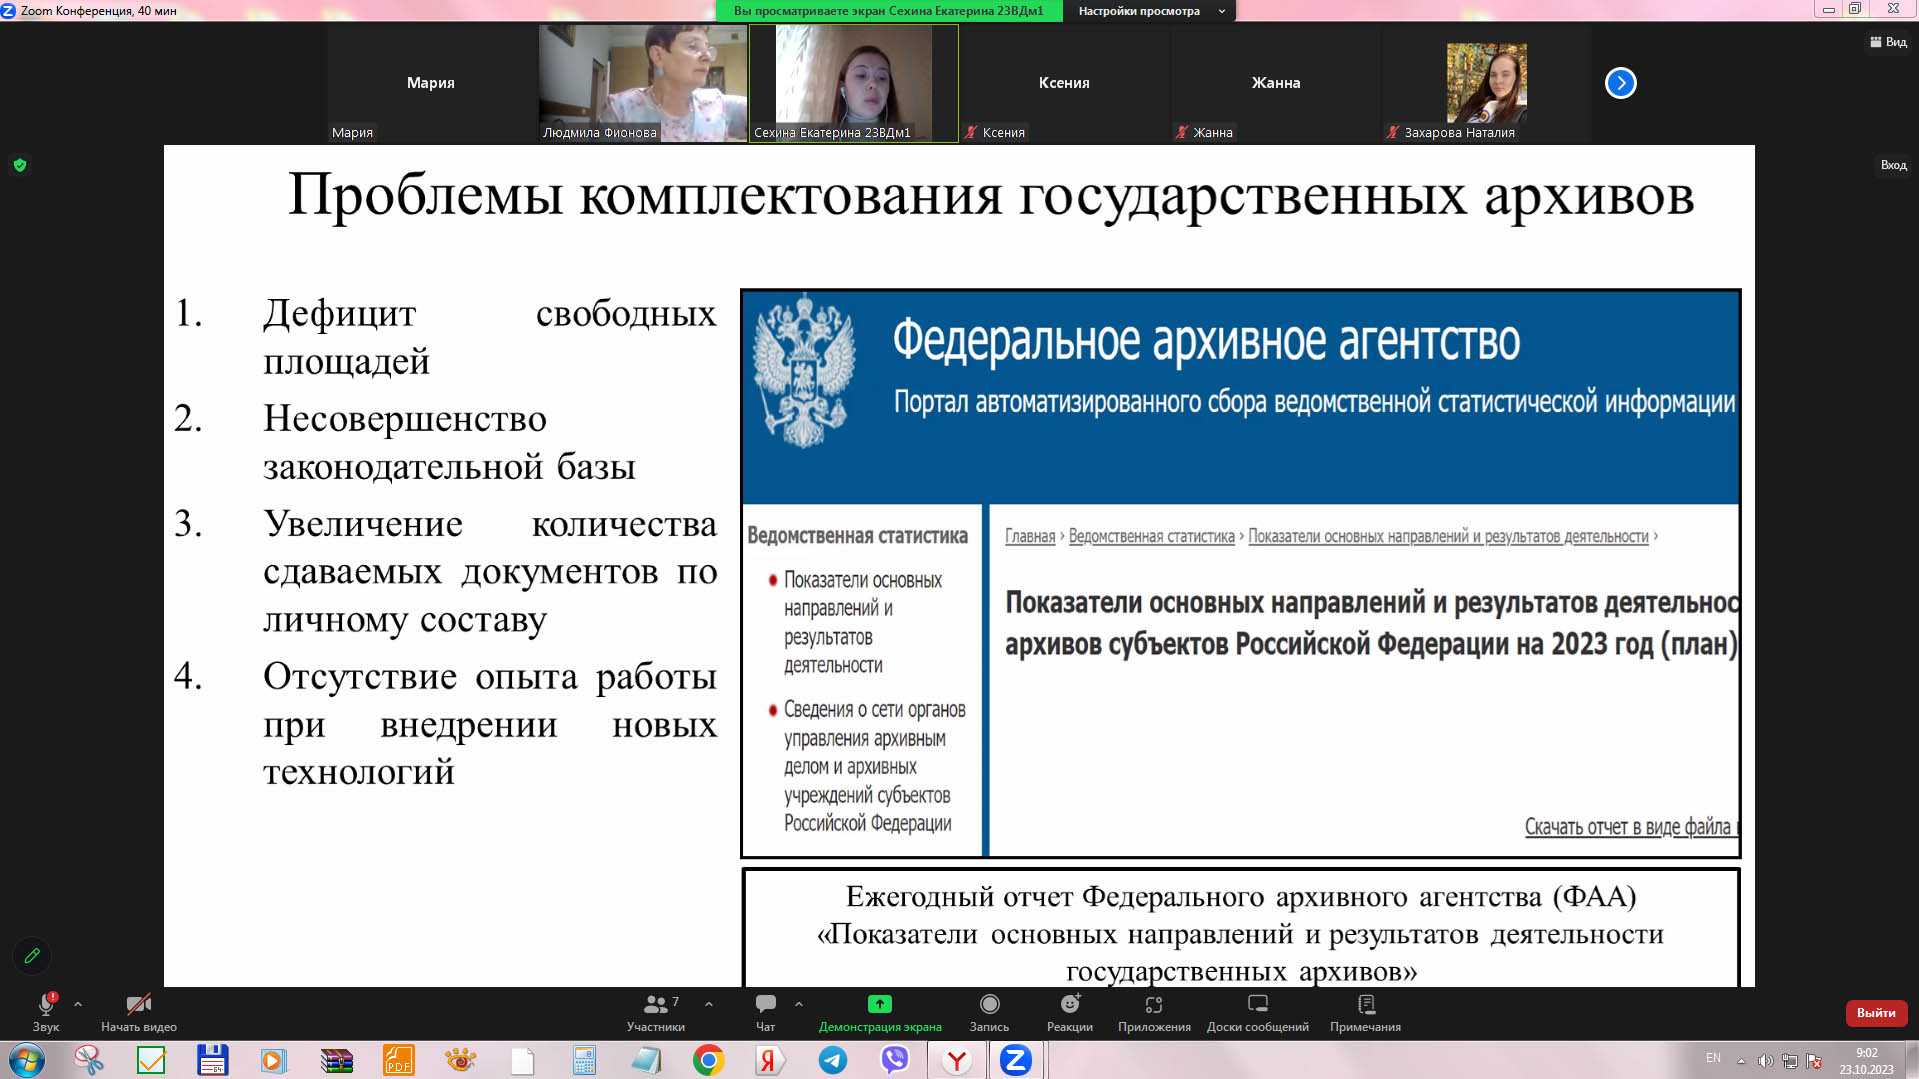Open the Примечания notes panel
The width and height of the screenshot is (1919, 1079).
pyautogui.click(x=1365, y=1011)
